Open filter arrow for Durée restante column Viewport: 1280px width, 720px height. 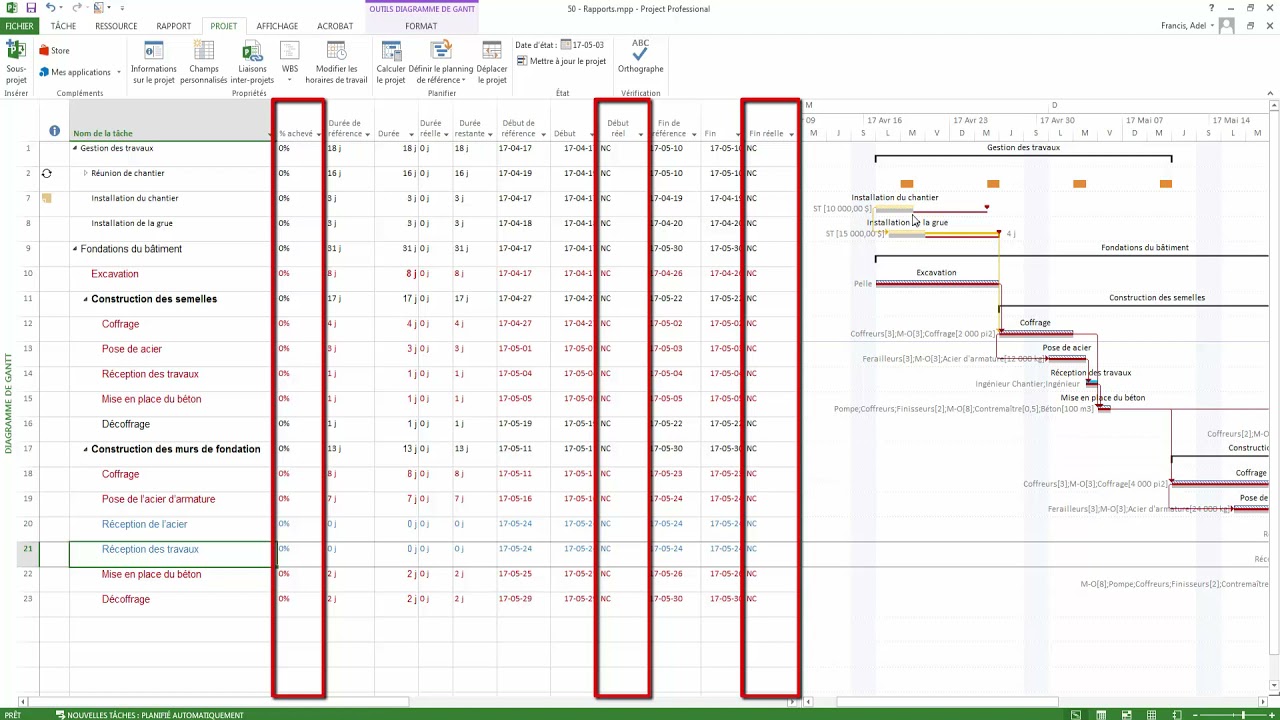click(491, 134)
